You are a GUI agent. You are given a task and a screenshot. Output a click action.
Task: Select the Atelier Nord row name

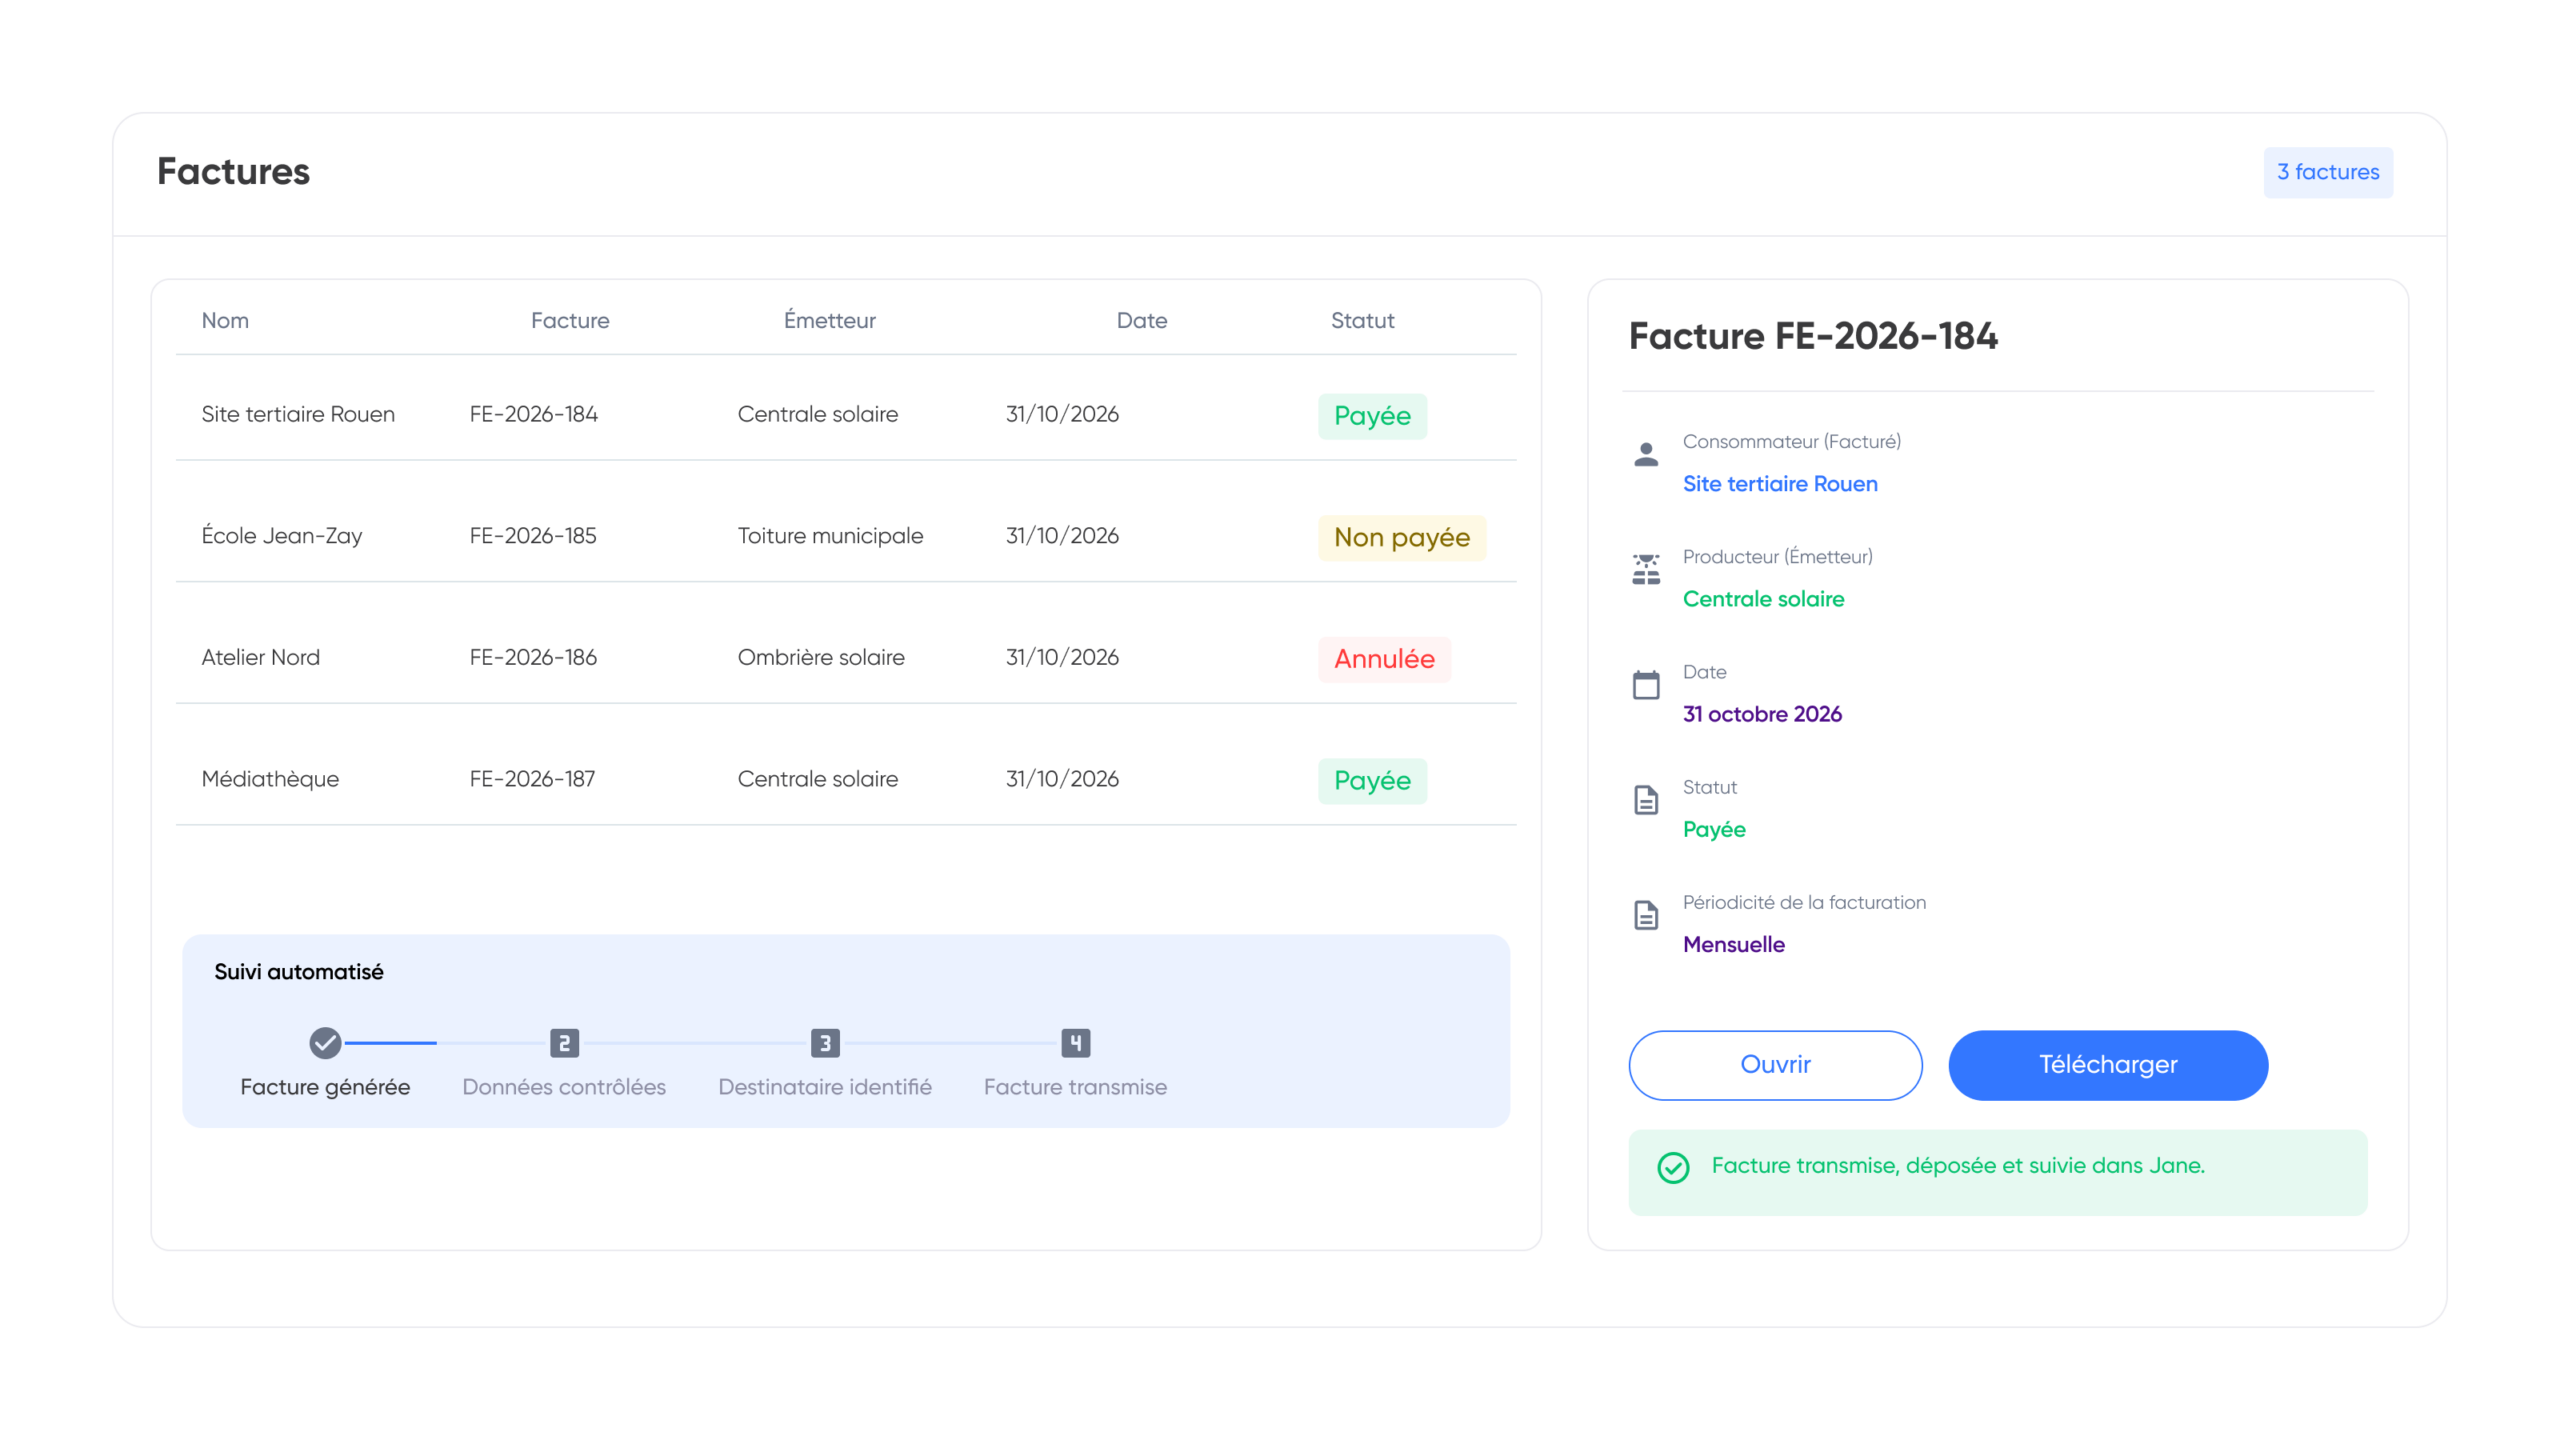point(261,657)
